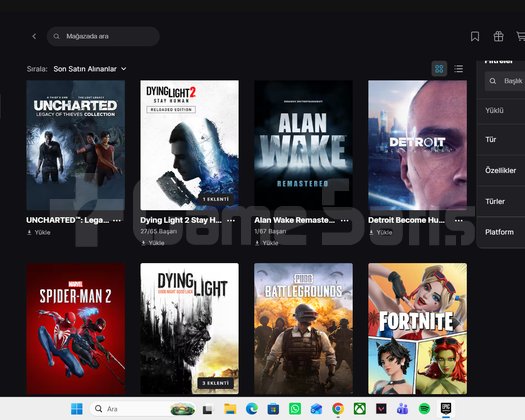Open the UNCHARTED Legacy of Thieves cover

[x=76, y=145]
